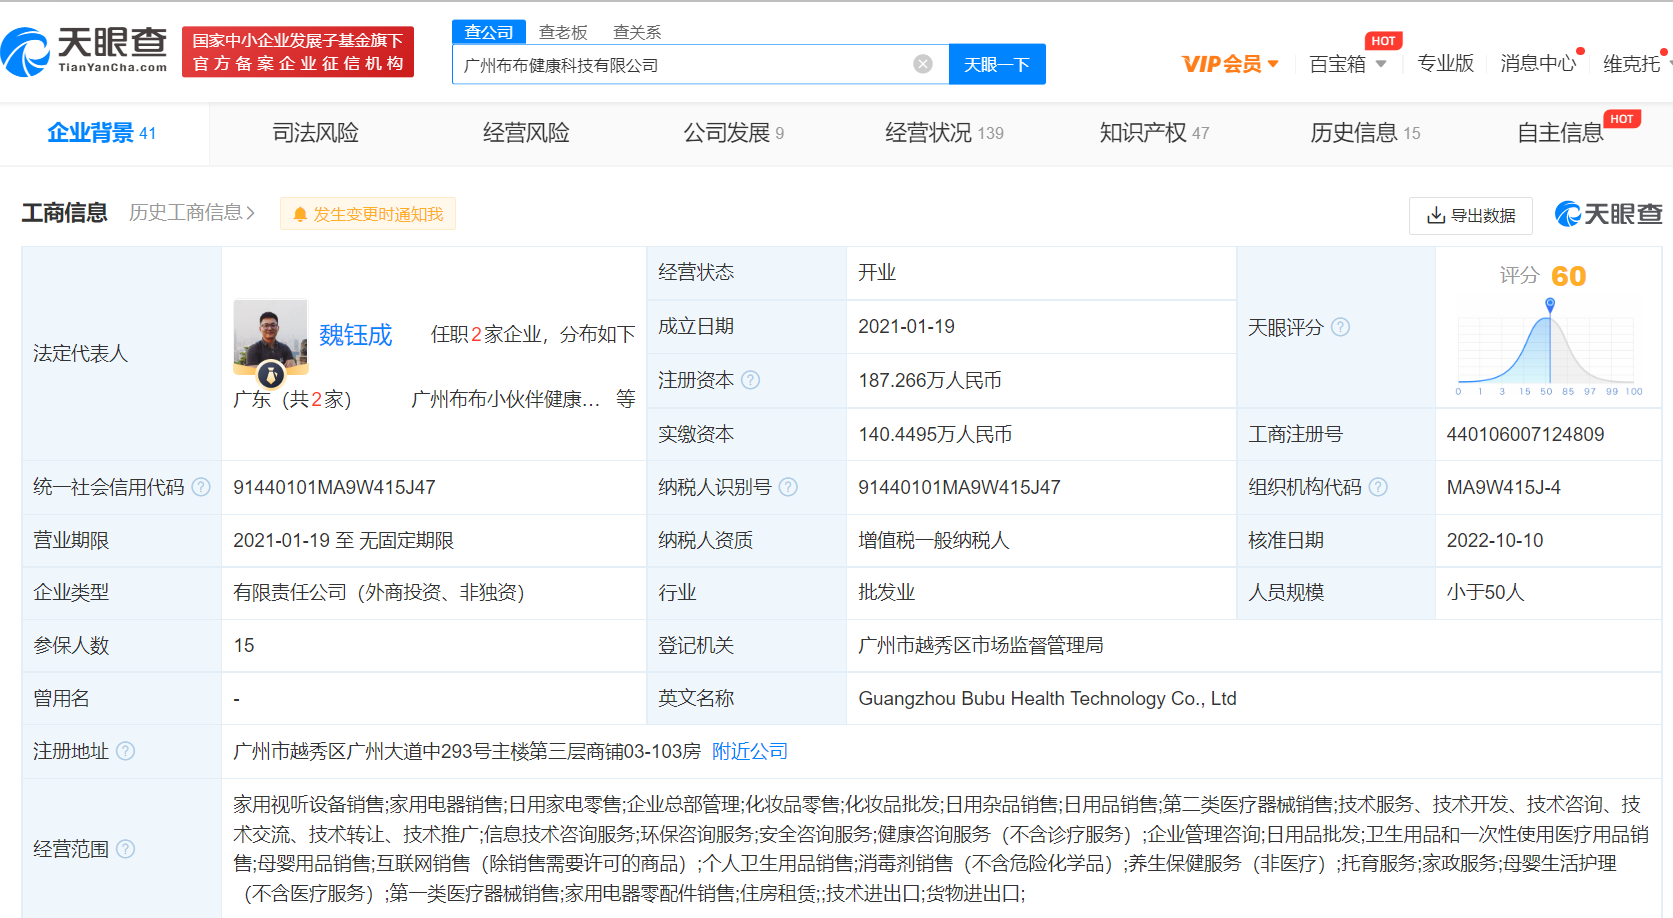Viewport: 1673px width, 918px height.
Task: Open 历史工商信息 chevron link
Action: pos(192,213)
